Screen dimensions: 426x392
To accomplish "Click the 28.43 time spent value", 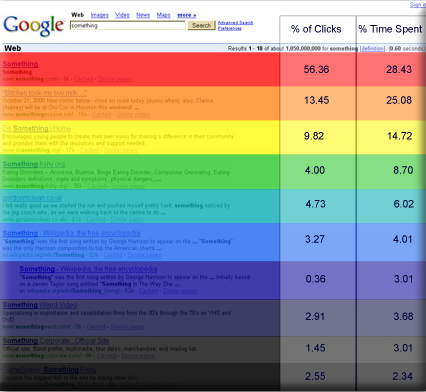I will click(399, 69).
